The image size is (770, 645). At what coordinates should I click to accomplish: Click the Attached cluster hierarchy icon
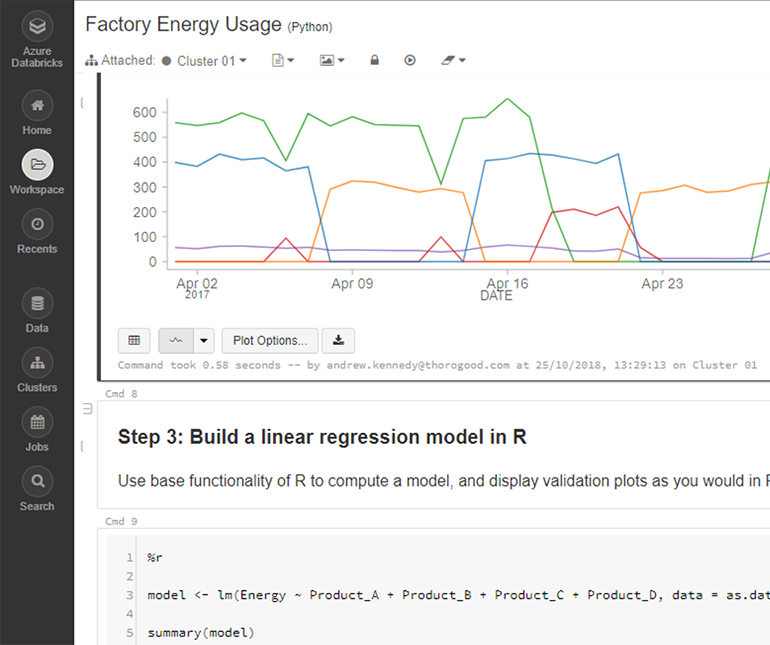coord(91,60)
